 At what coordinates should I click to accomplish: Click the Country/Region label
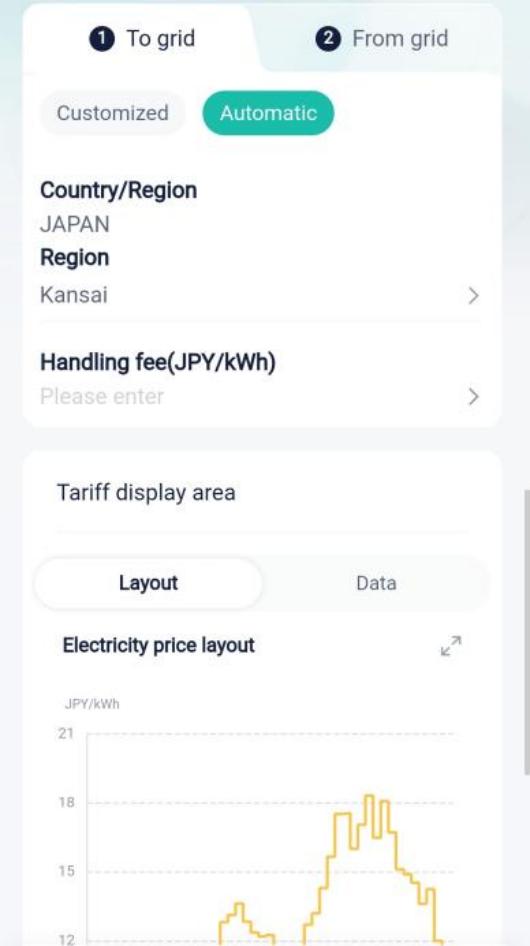118,190
